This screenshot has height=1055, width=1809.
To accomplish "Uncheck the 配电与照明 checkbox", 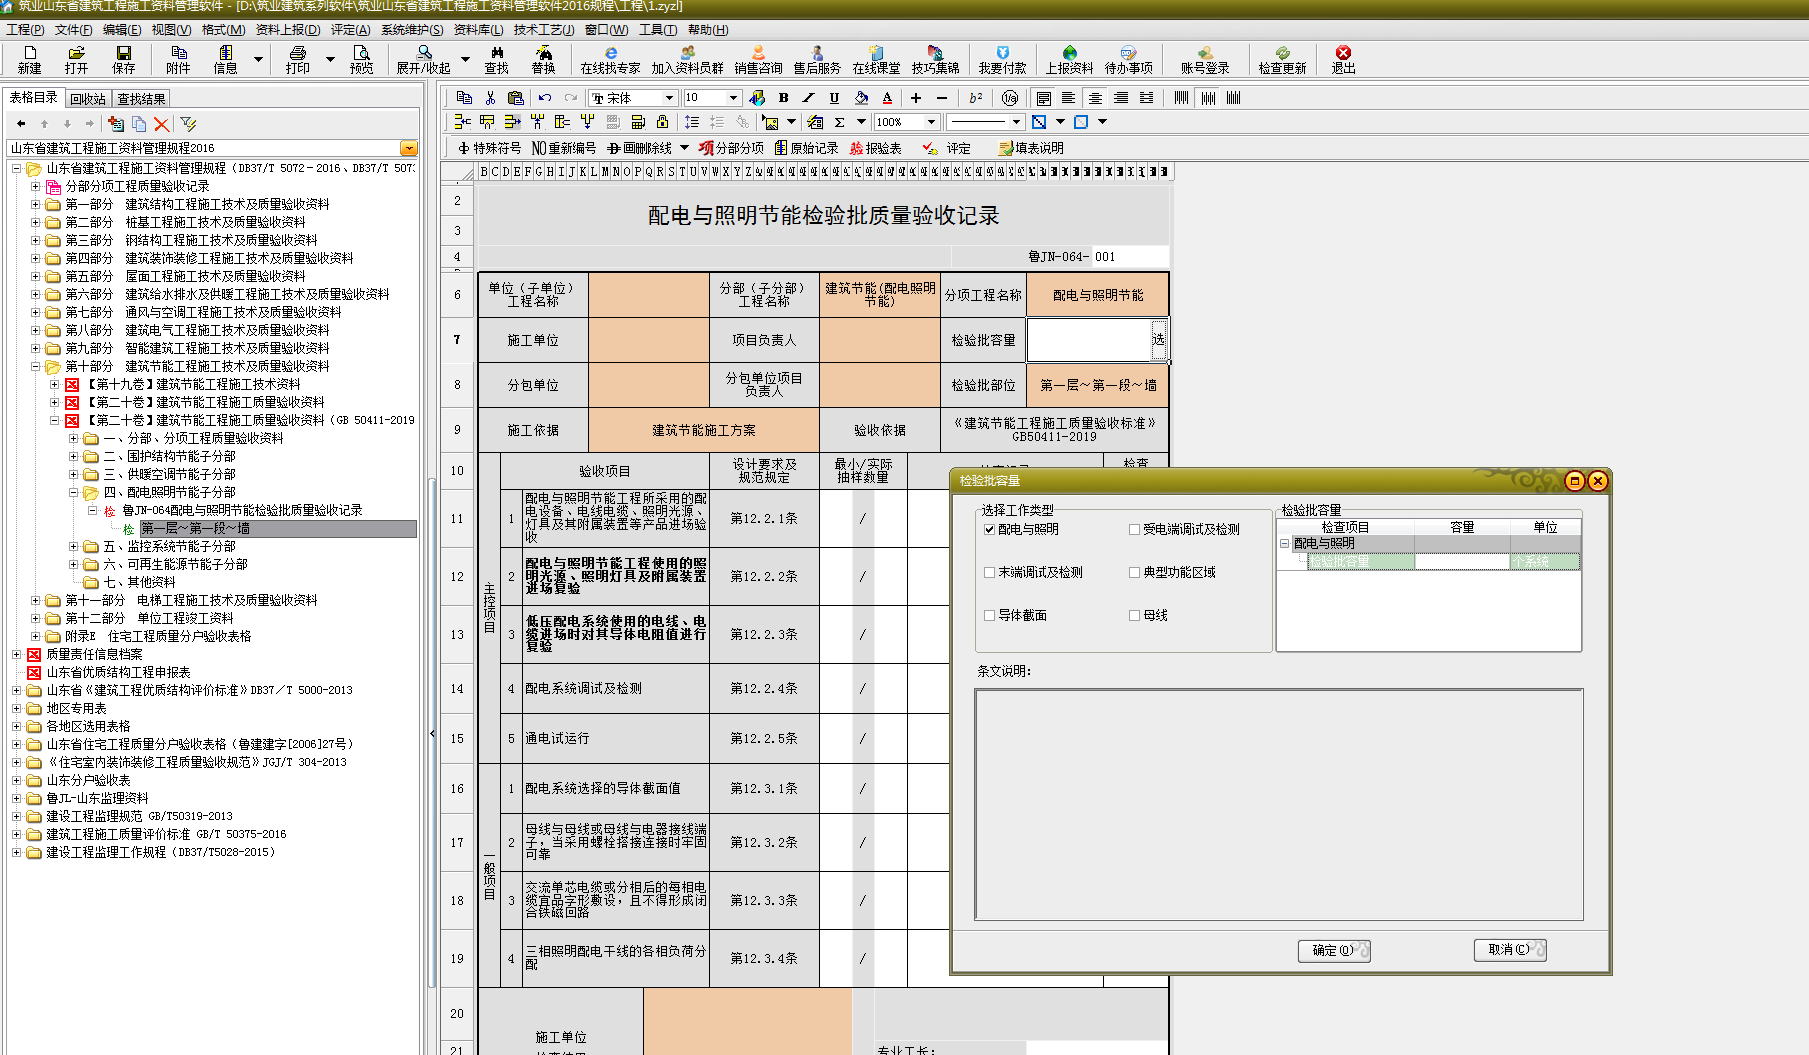I will (989, 530).
